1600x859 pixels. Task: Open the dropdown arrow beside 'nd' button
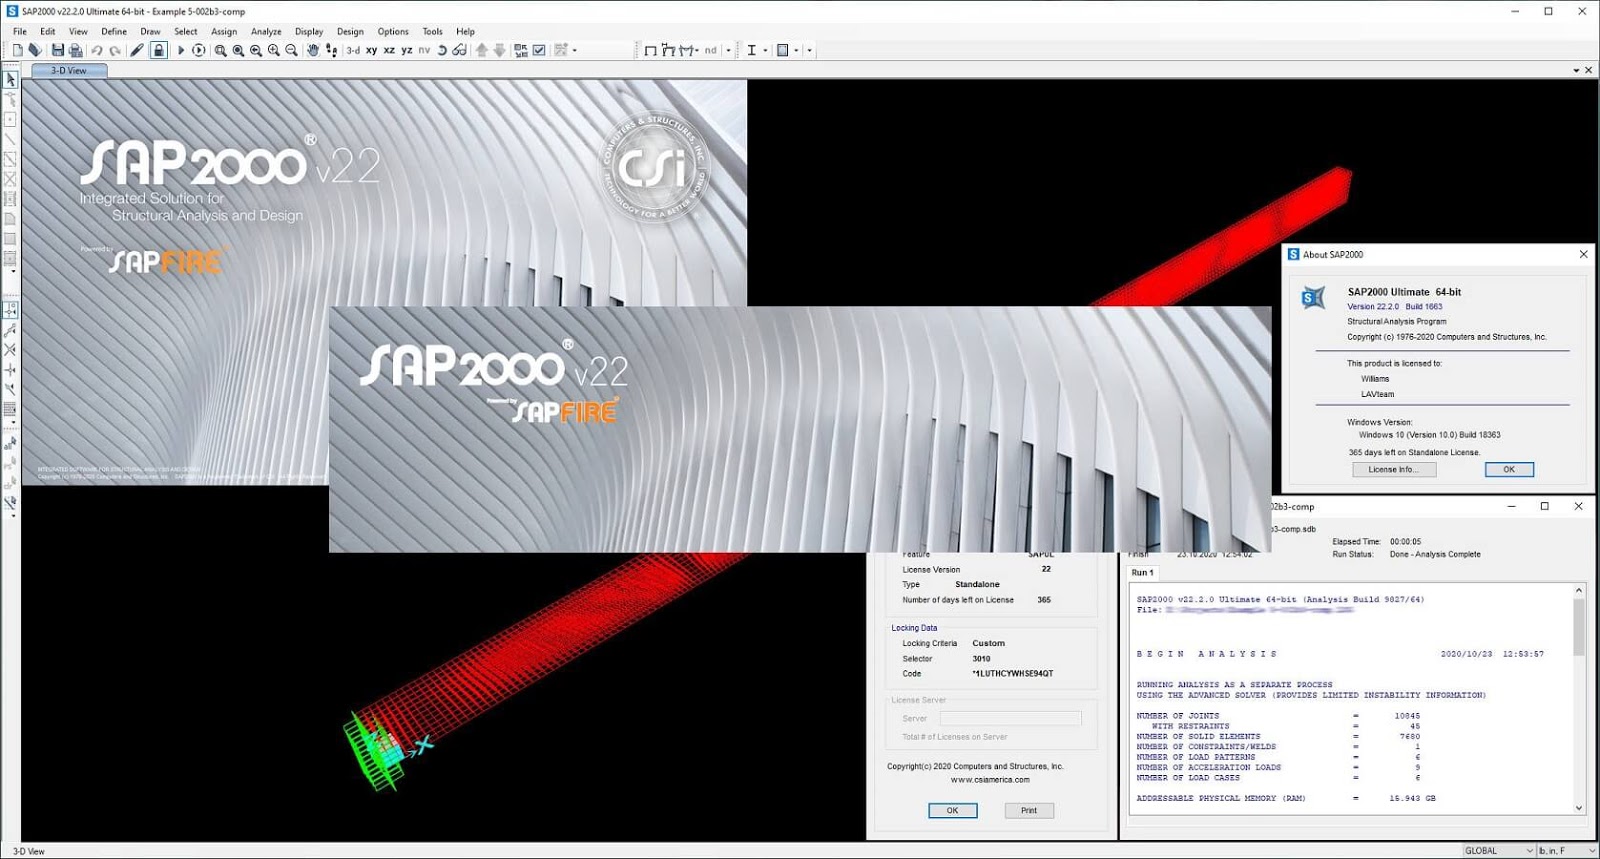point(728,50)
